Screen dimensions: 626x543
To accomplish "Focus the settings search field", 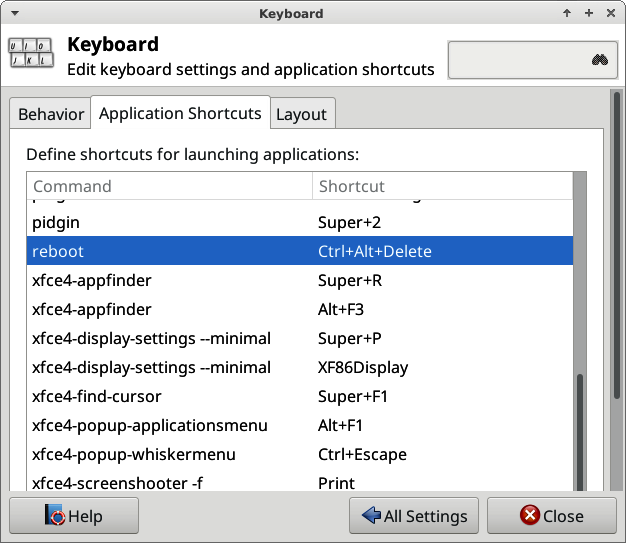I will tap(533, 60).
